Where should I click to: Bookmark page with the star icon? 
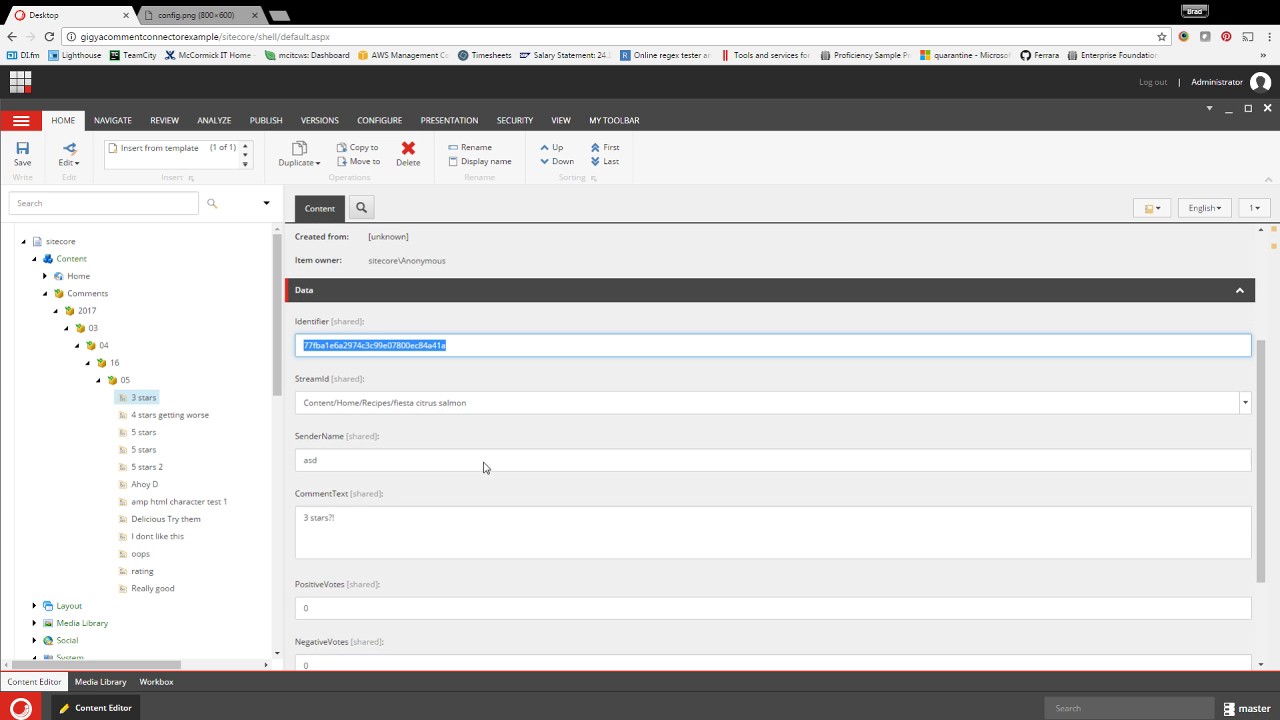tap(1161, 36)
